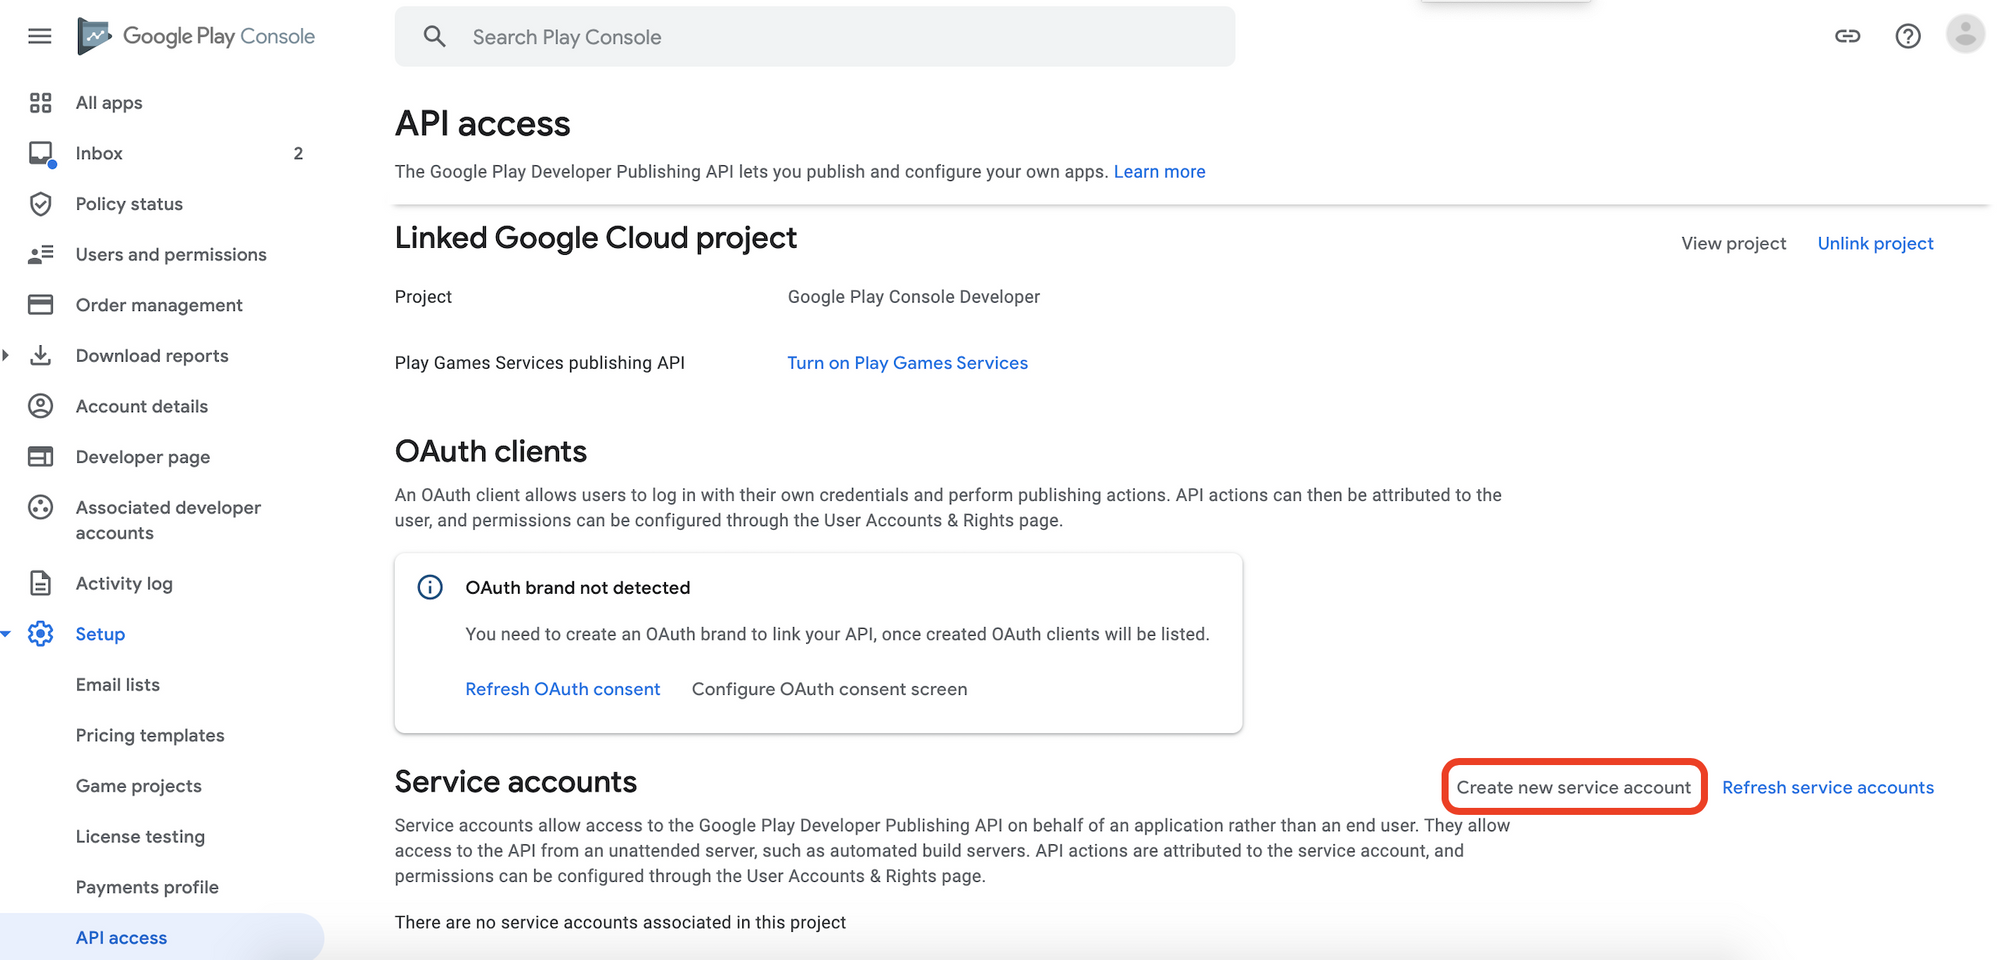
Task: Expand the Download reports section
Action: [6, 355]
